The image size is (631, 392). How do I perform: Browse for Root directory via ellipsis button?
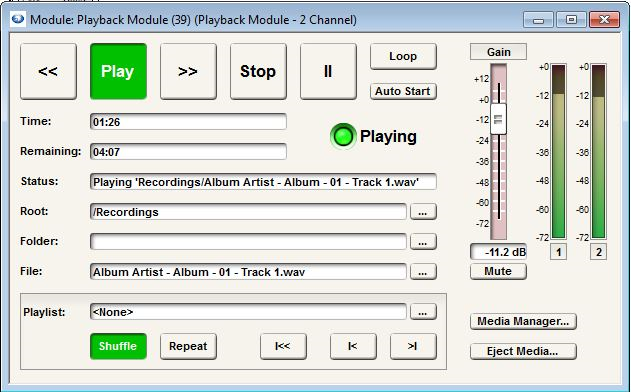click(423, 212)
